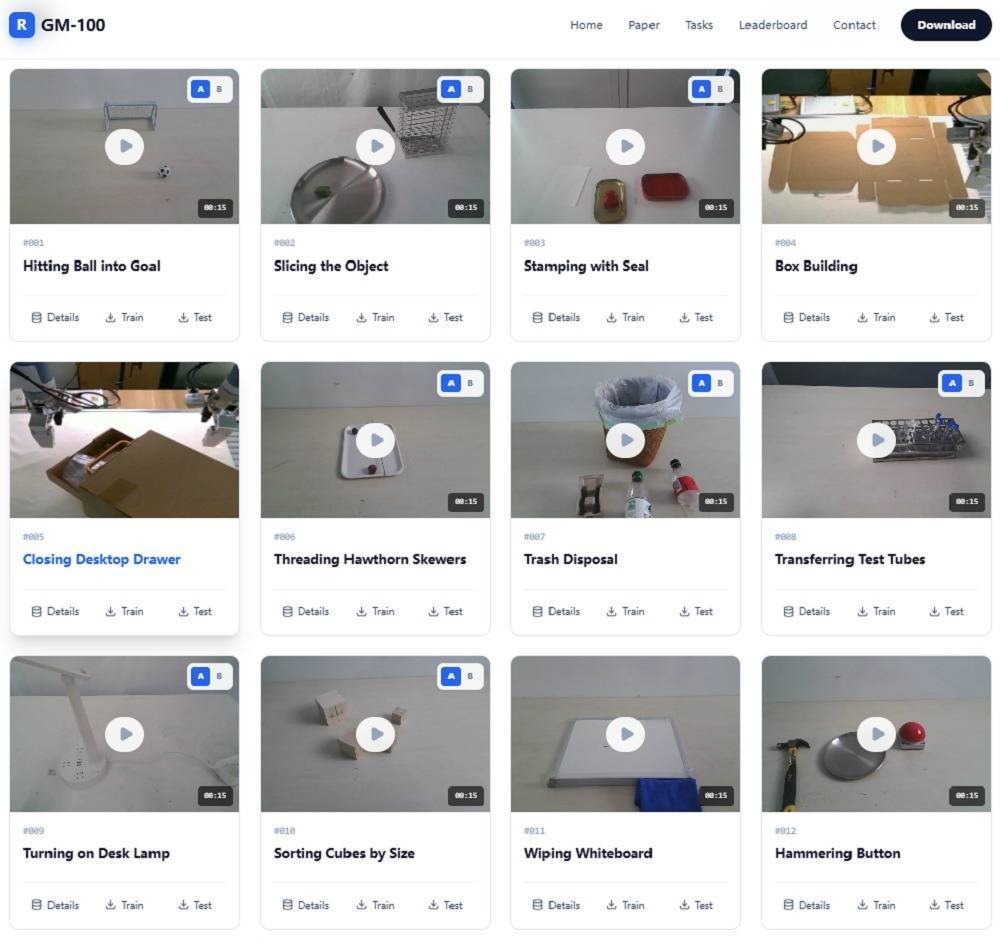Click the GM-100 logo icon
This screenshot has width=1000, height=944.
(22, 25)
